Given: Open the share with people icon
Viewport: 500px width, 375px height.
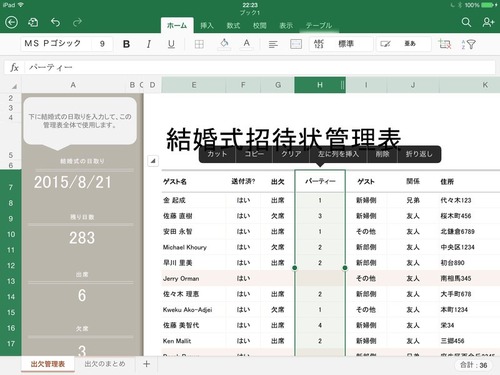Looking at the screenshot, I should (488, 22).
